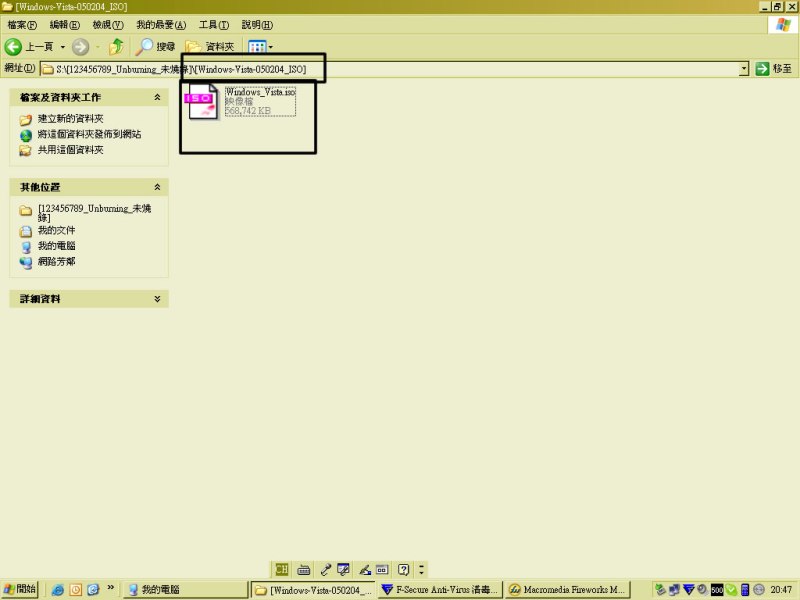
Task: Open the 檢視(V) menu
Action: click(108, 24)
